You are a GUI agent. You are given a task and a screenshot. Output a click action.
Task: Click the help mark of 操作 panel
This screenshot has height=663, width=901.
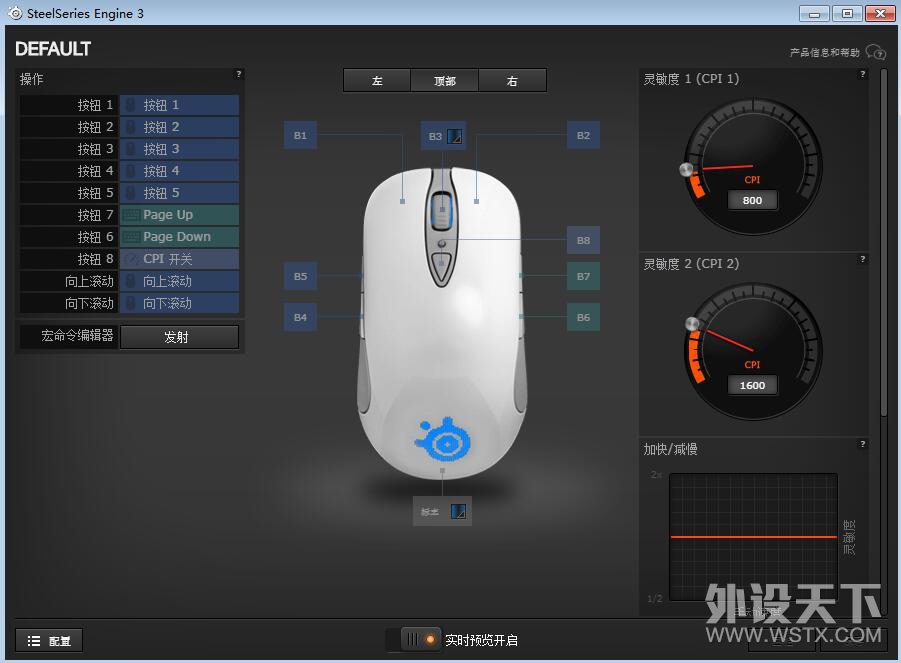238,74
